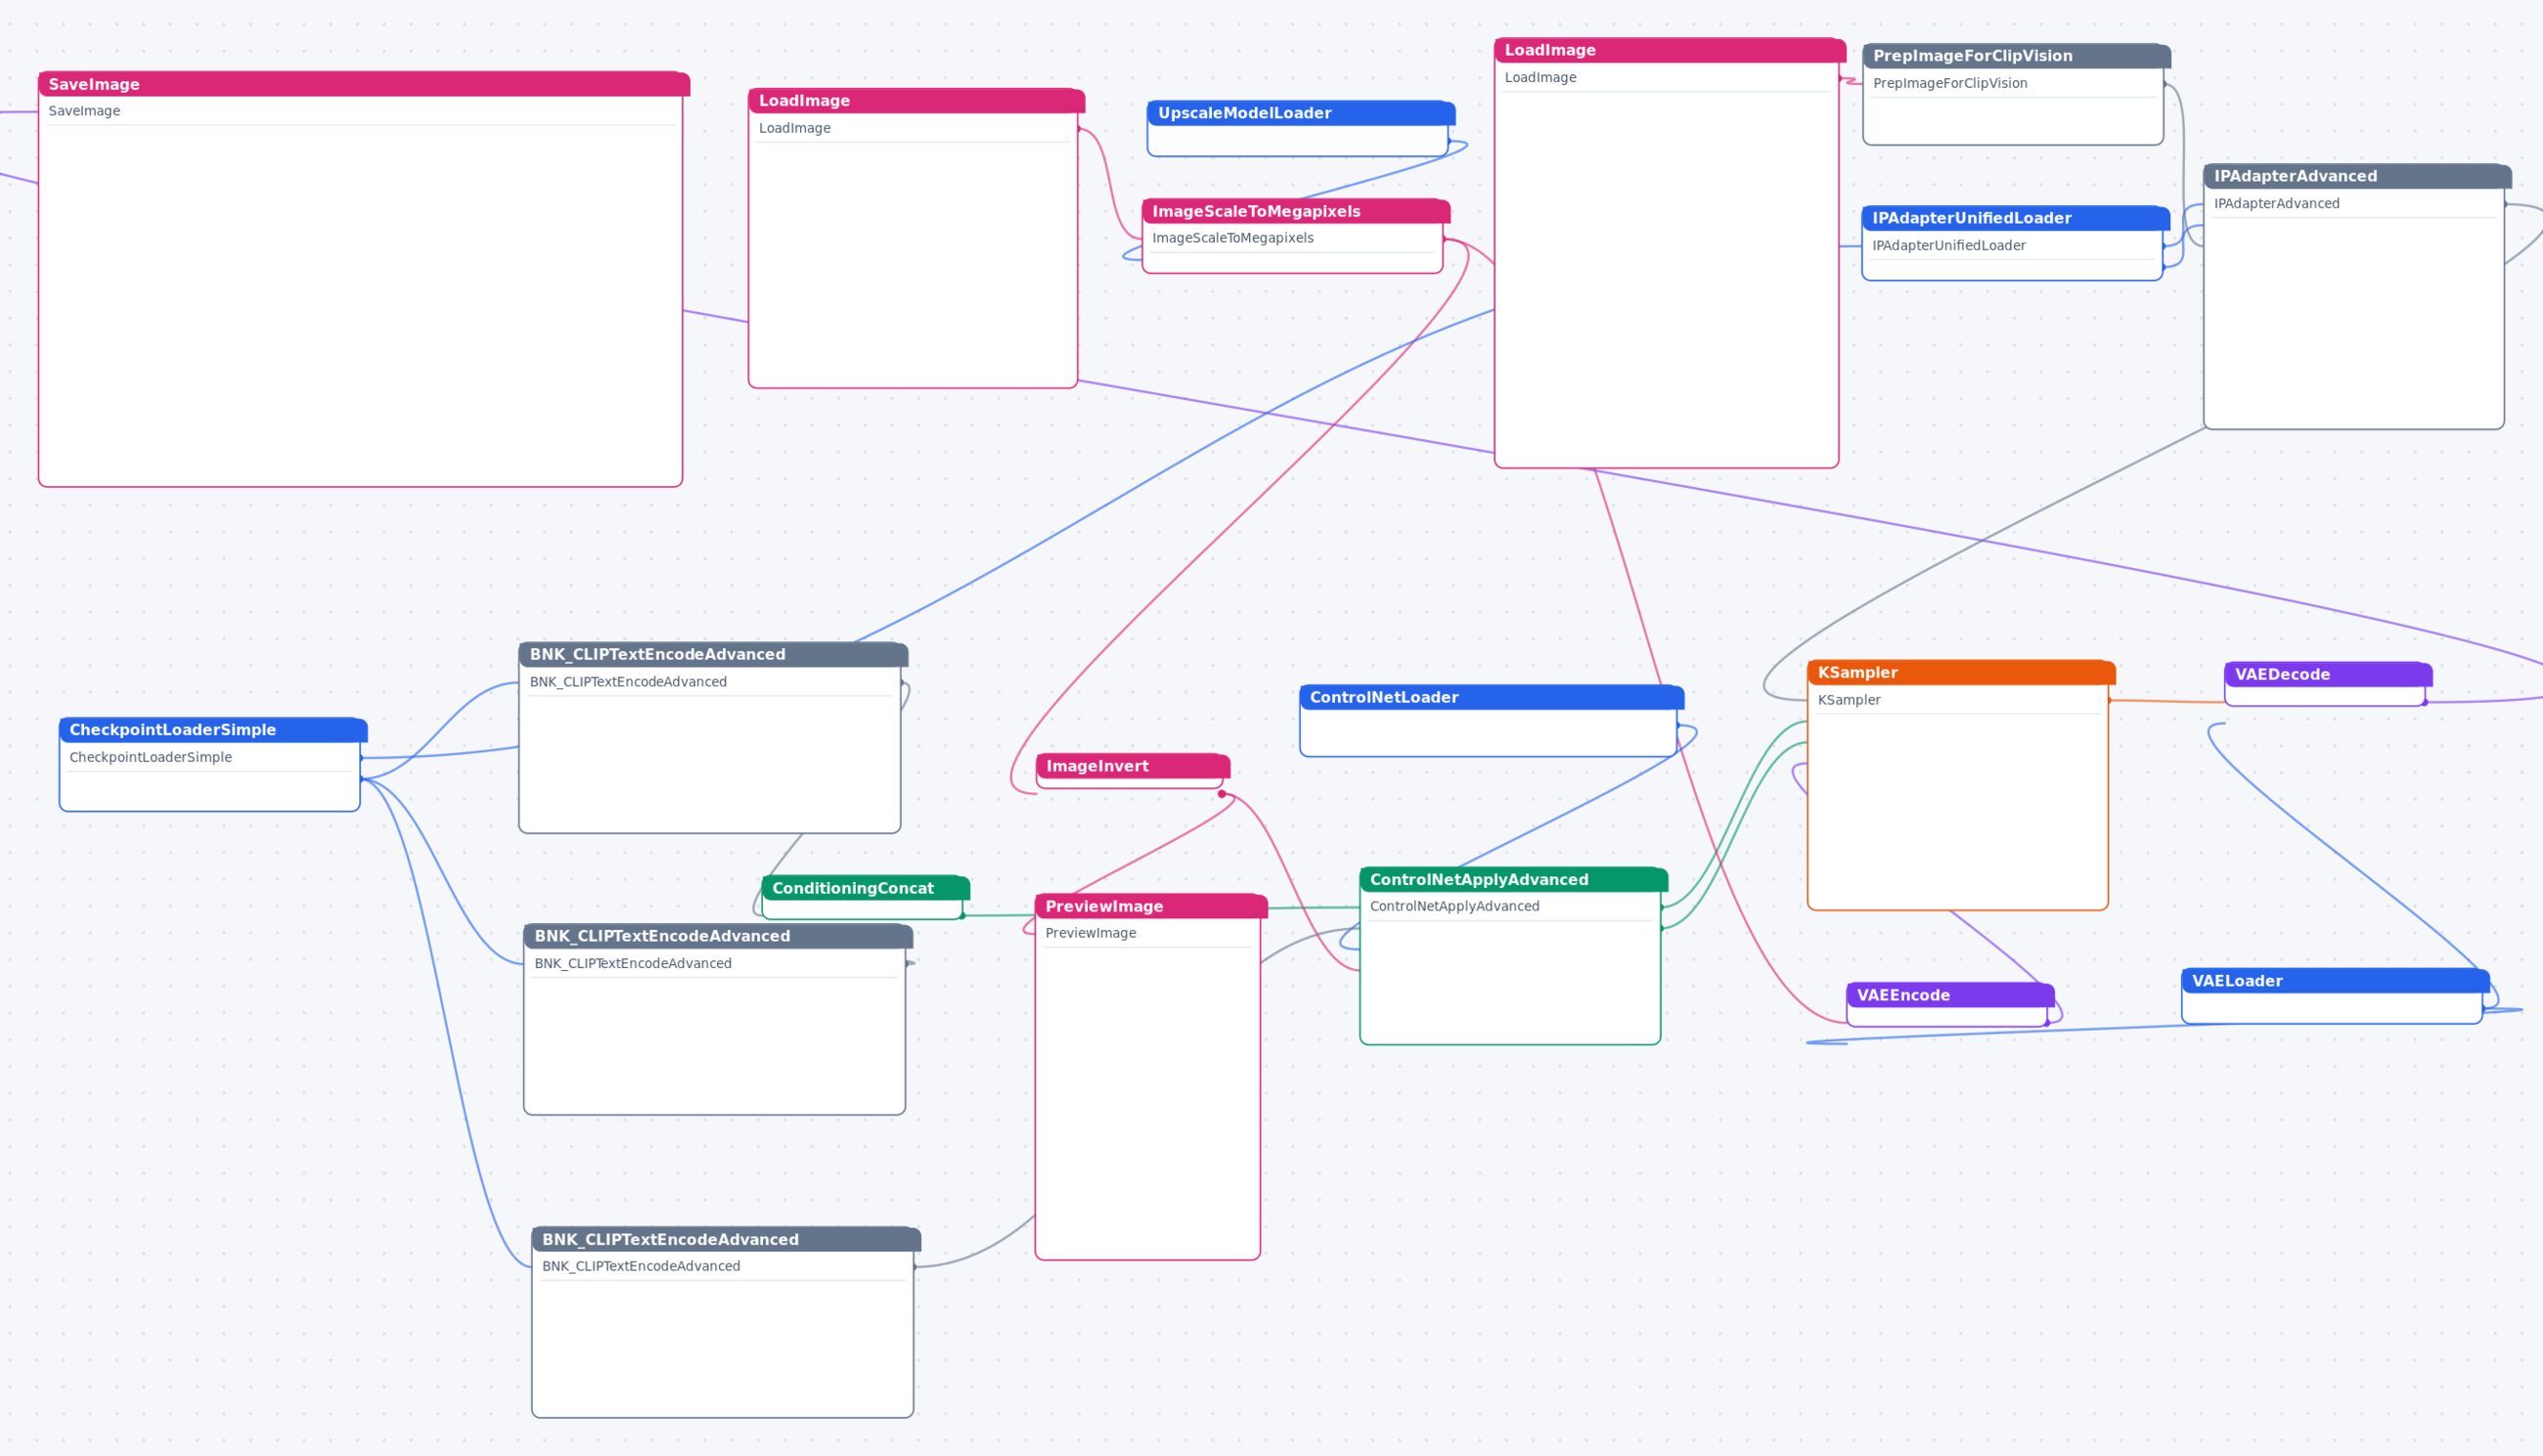Select the ConditioningConcat node header
2543x1456 pixels.
tap(866, 888)
